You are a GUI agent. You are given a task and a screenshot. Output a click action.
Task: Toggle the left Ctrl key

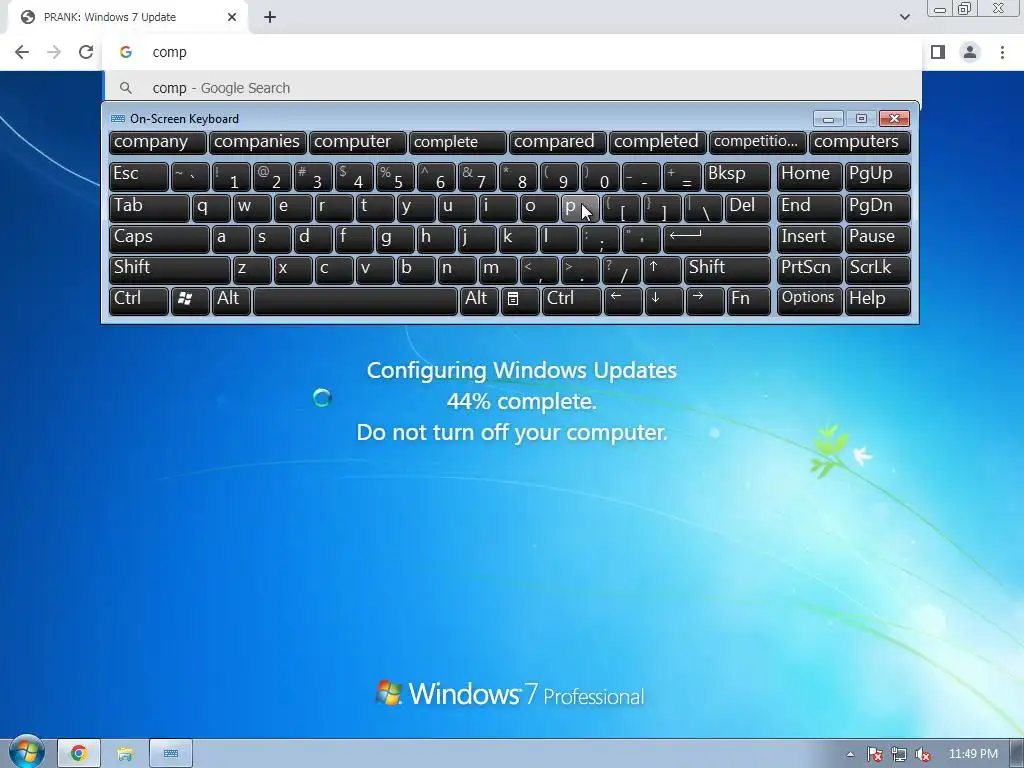point(138,301)
